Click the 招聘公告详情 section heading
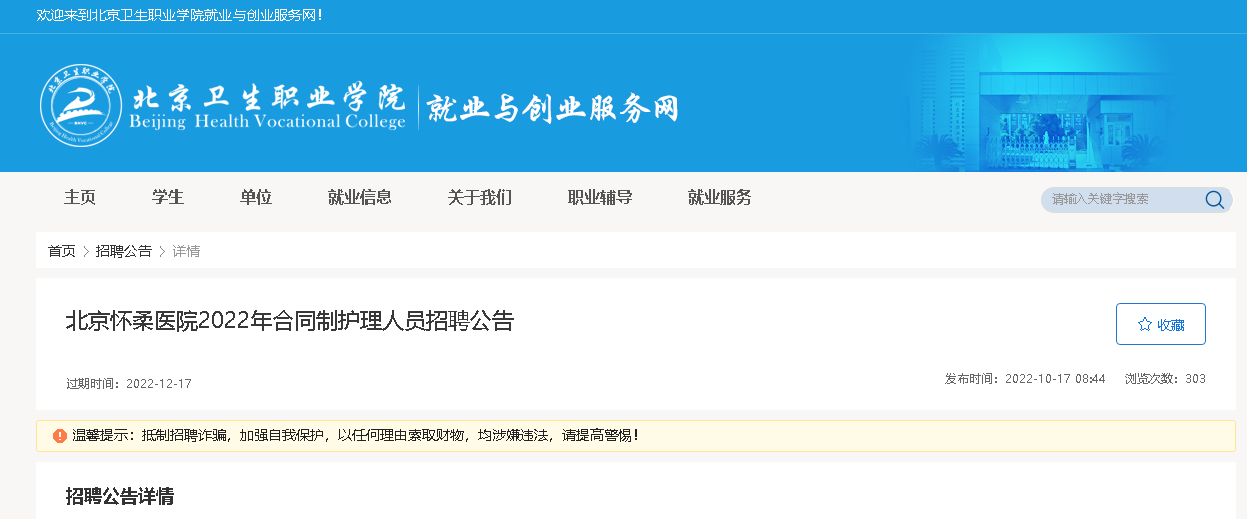The height and width of the screenshot is (519, 1247). click(x=120, y=496)
